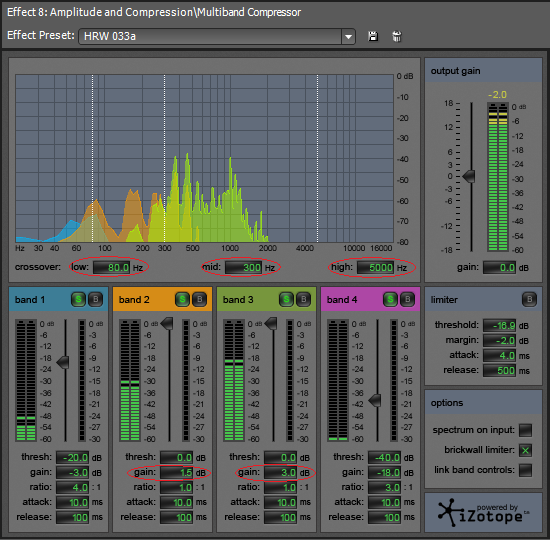Click limiter threshold value field
This screenshot has height=540, width=550.
pos(499,325)
